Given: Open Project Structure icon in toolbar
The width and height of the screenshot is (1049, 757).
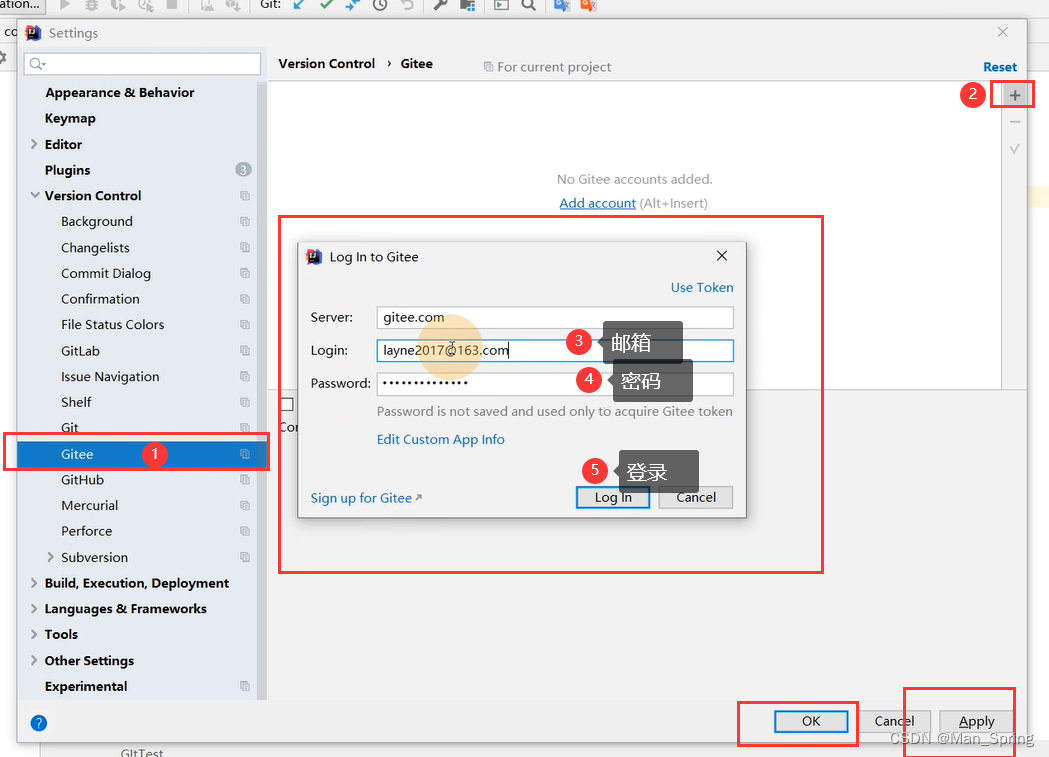Looking at the screenshot, I should click(468, 5).
